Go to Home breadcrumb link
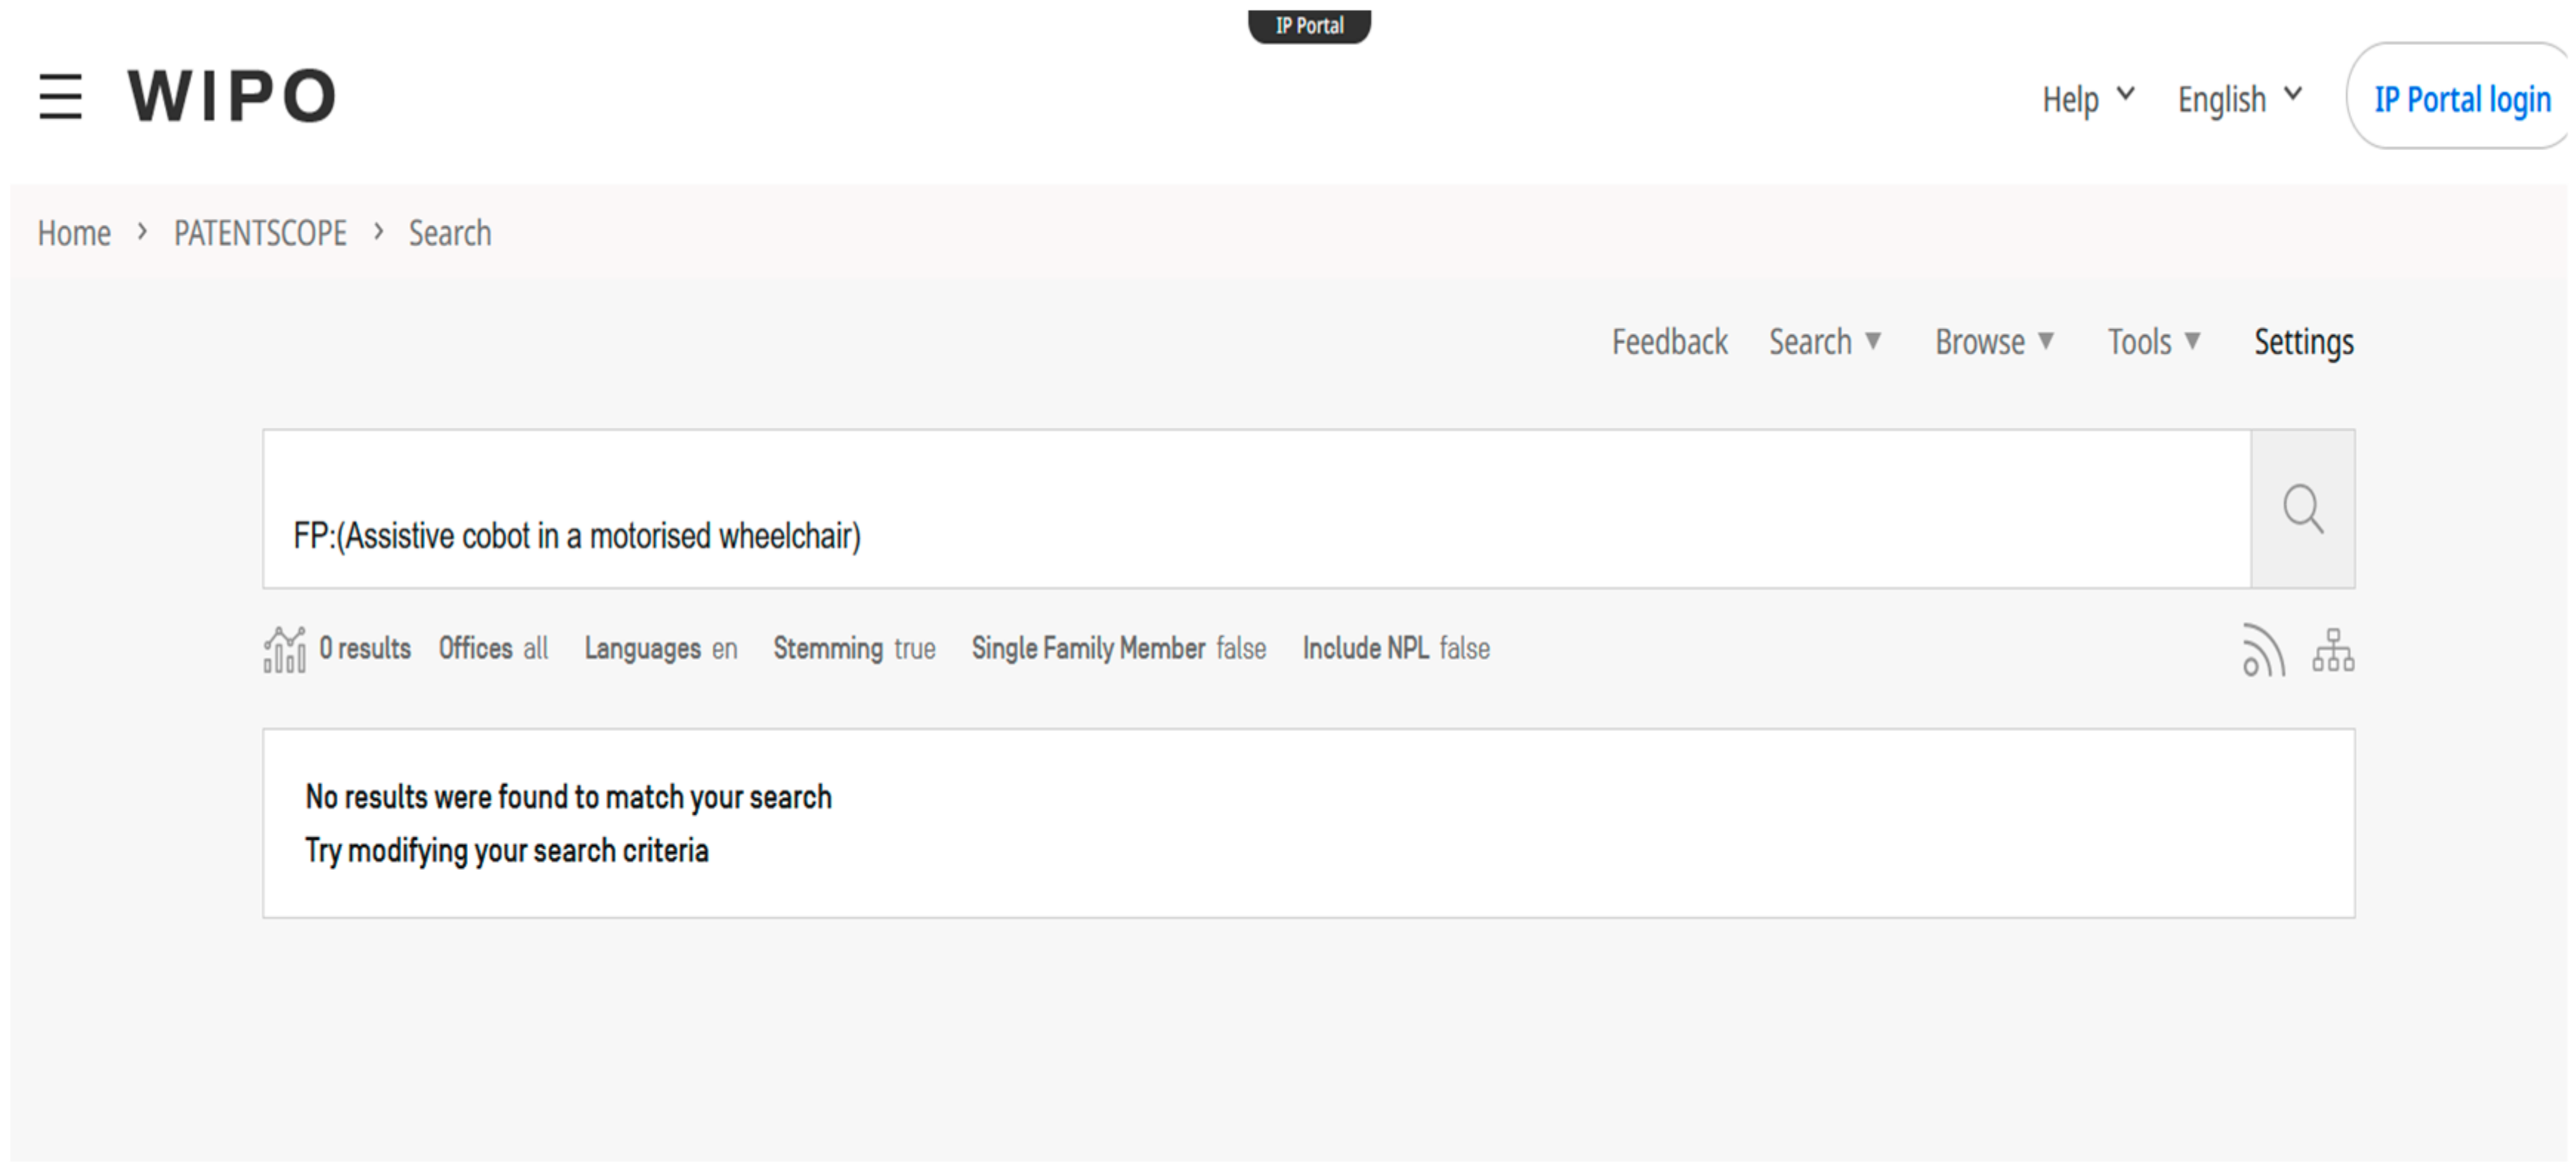 (74, 233)
